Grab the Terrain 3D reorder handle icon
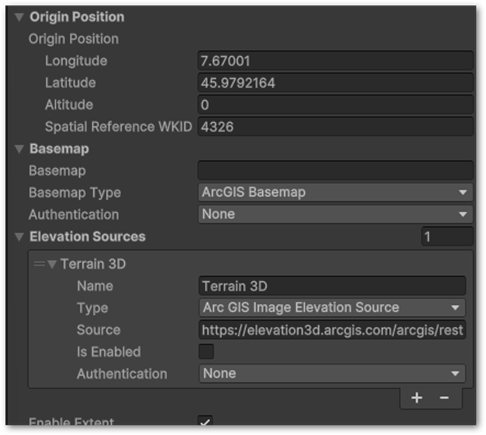This screenshot has height=435, width=486. (x=39, y=264)
